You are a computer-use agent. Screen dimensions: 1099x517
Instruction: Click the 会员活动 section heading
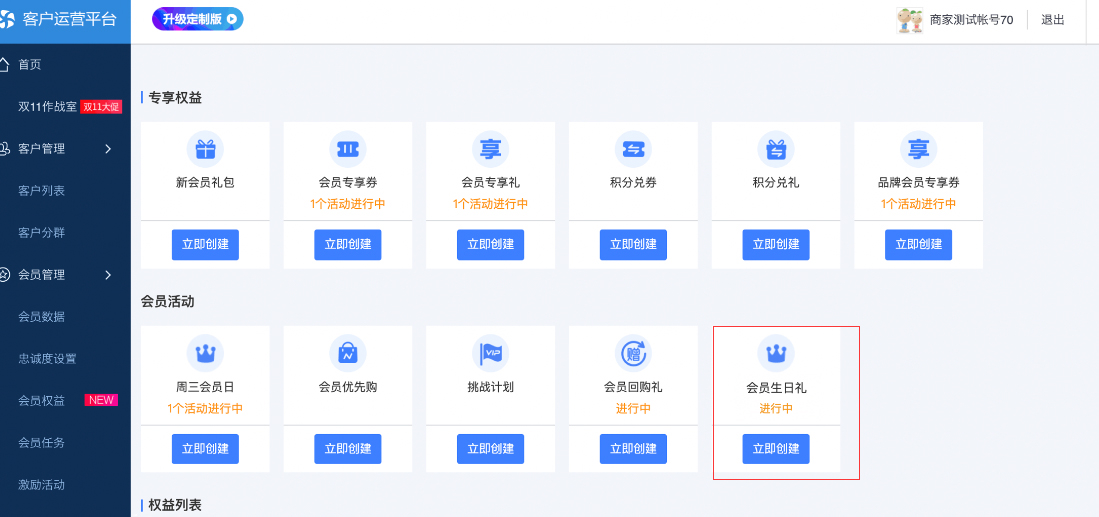168,302
